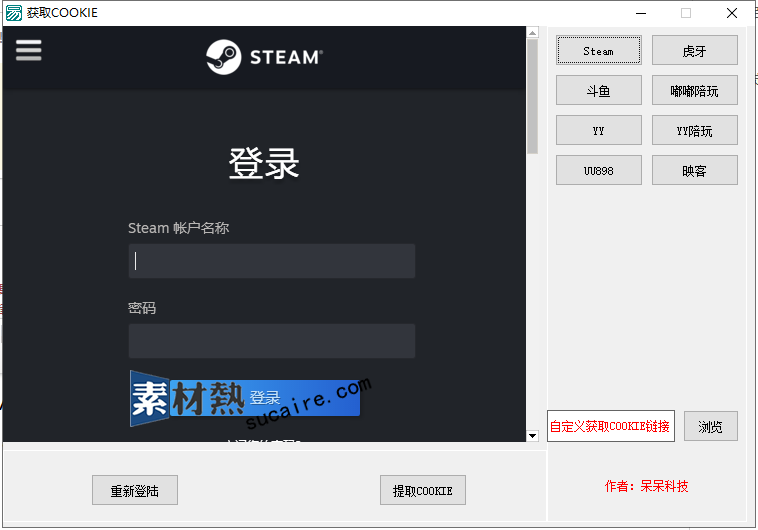
Task: Click the scrollbar down arrow
Action: (532, 436)
